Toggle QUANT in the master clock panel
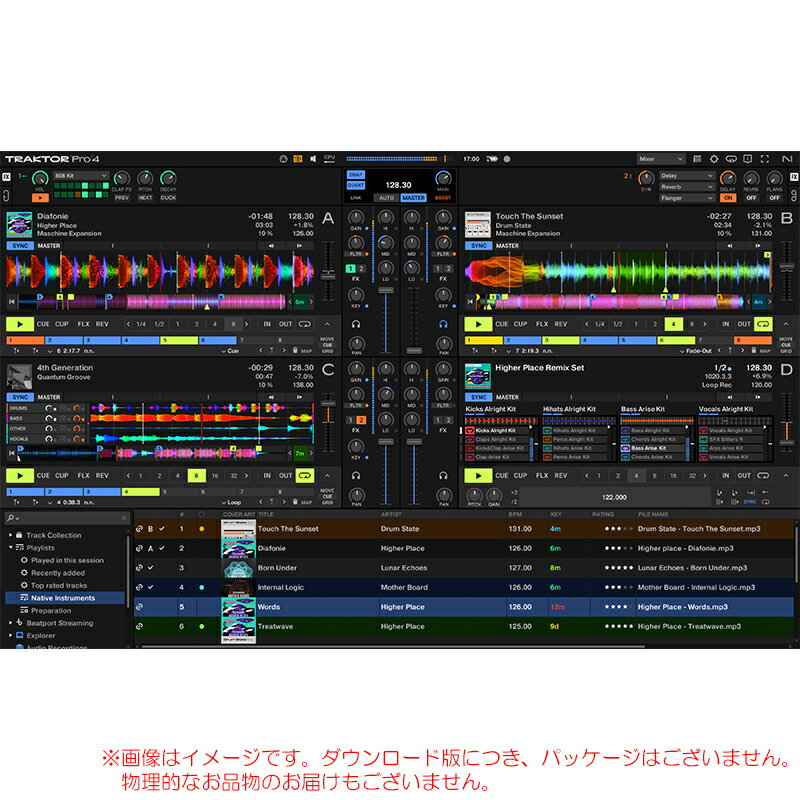This screenshot has width=800, height=800. (354, 184)
